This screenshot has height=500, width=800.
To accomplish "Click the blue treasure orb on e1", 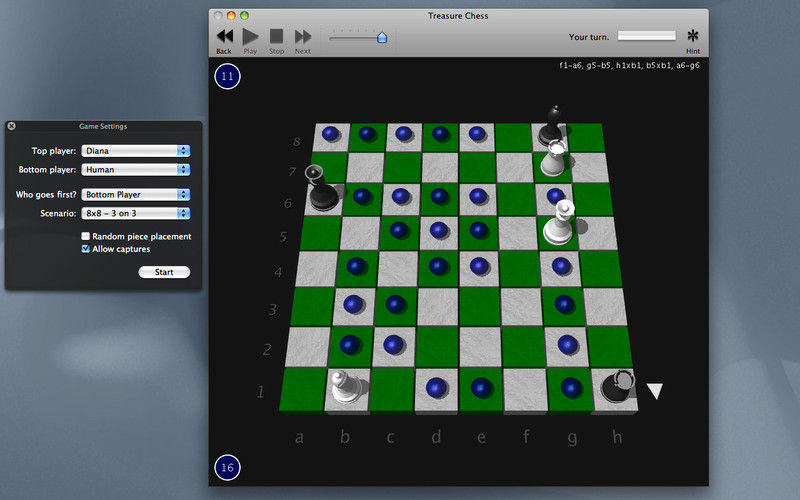I will (x=481, y=388).
